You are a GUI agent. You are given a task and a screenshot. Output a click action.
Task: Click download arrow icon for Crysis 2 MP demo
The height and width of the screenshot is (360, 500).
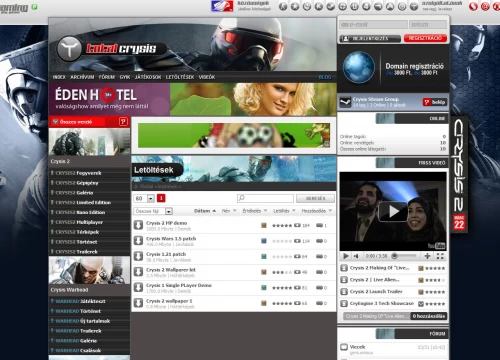pos(138,225)
